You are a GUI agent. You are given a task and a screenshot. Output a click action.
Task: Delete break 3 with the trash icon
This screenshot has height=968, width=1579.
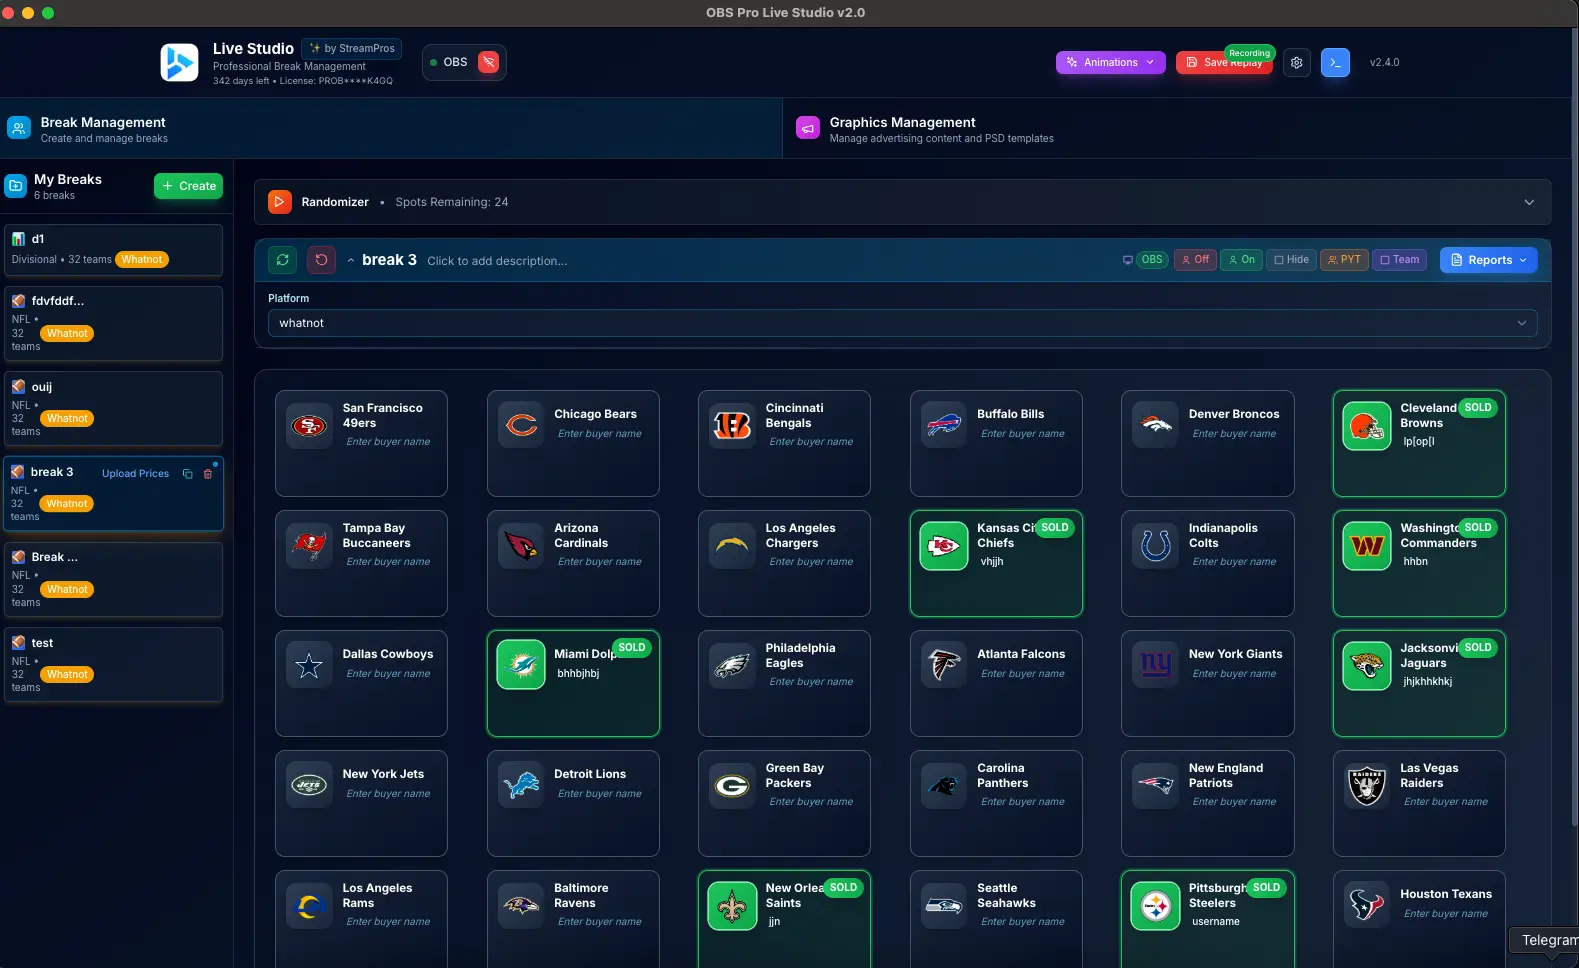pos(208,474)
